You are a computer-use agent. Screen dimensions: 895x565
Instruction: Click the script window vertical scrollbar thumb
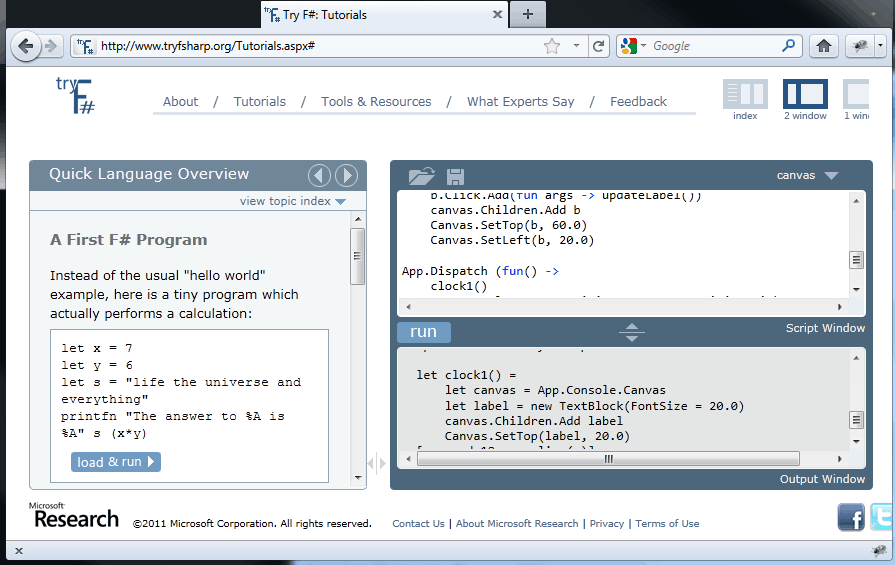[856, 260]
